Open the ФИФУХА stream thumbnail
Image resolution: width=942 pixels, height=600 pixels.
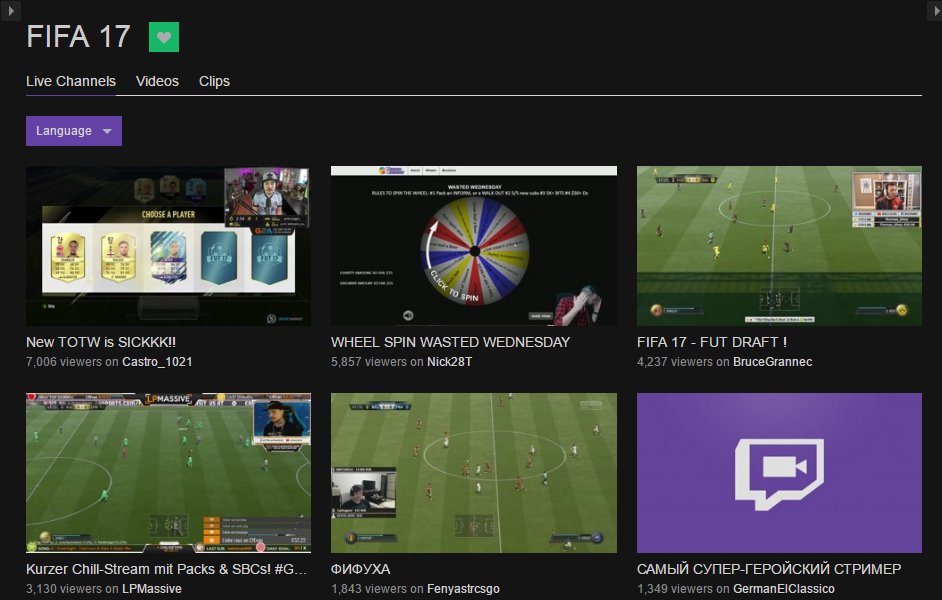[473, 473]
